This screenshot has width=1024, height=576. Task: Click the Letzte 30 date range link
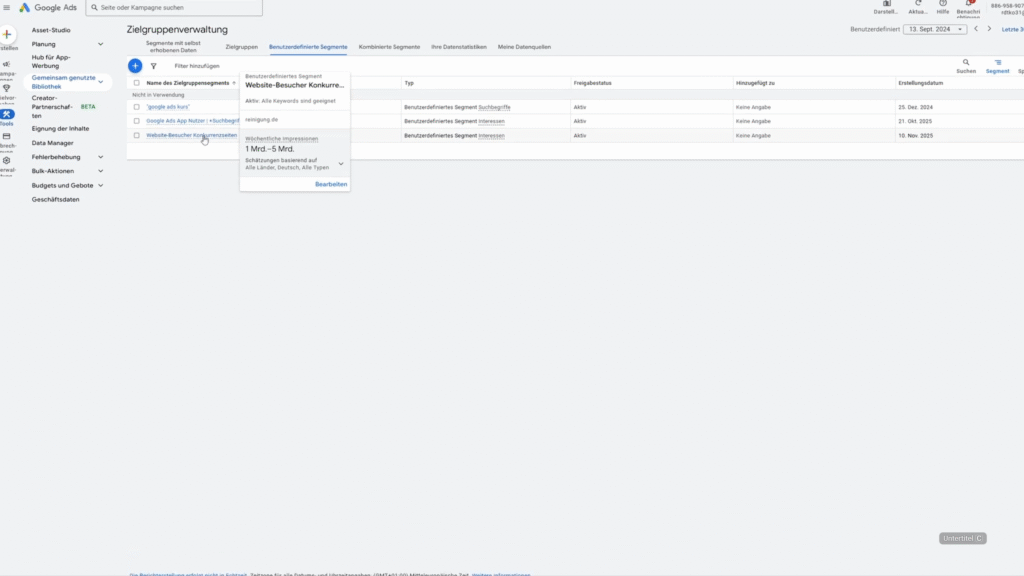[x=1012, y=29]
